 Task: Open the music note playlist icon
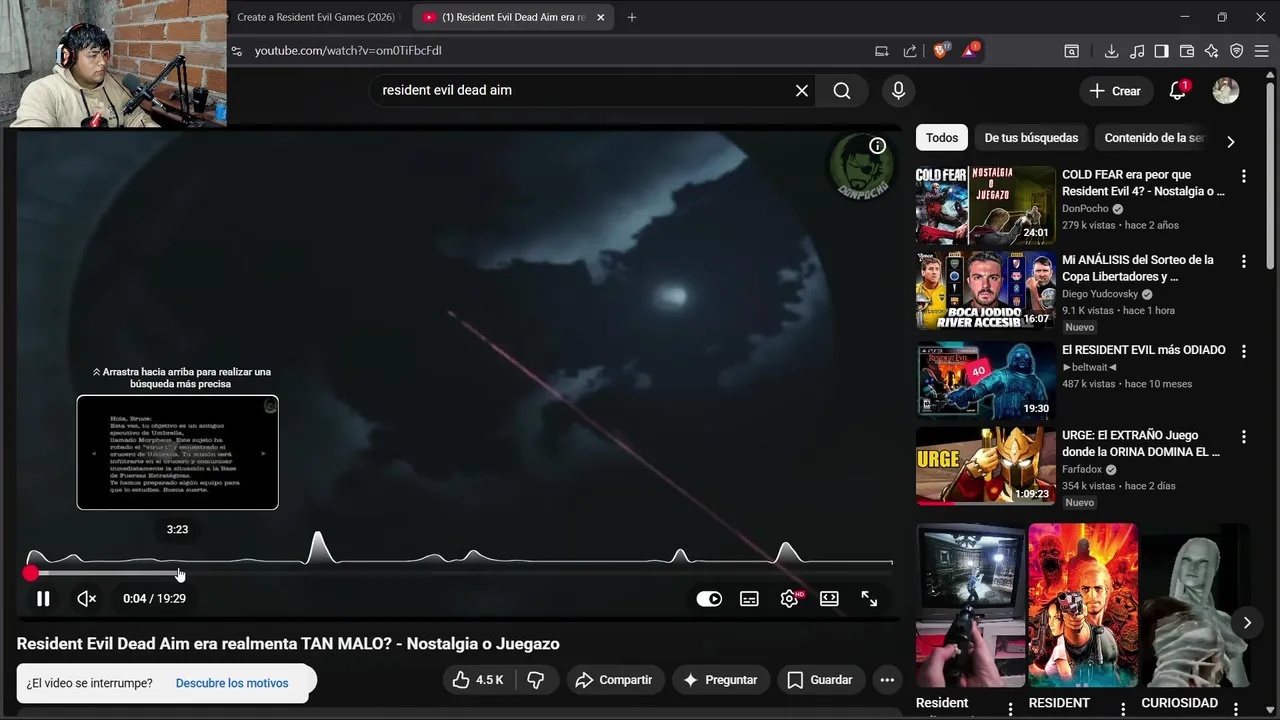[1137, 51]
